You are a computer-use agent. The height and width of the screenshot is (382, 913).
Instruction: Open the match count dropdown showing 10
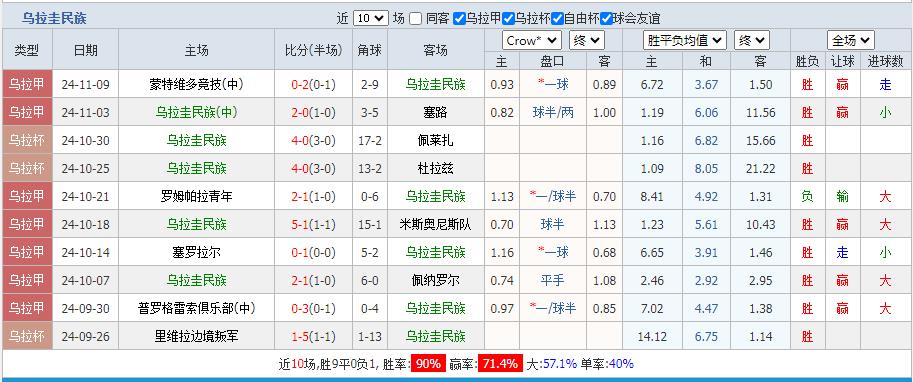click(x=370, y=18)
